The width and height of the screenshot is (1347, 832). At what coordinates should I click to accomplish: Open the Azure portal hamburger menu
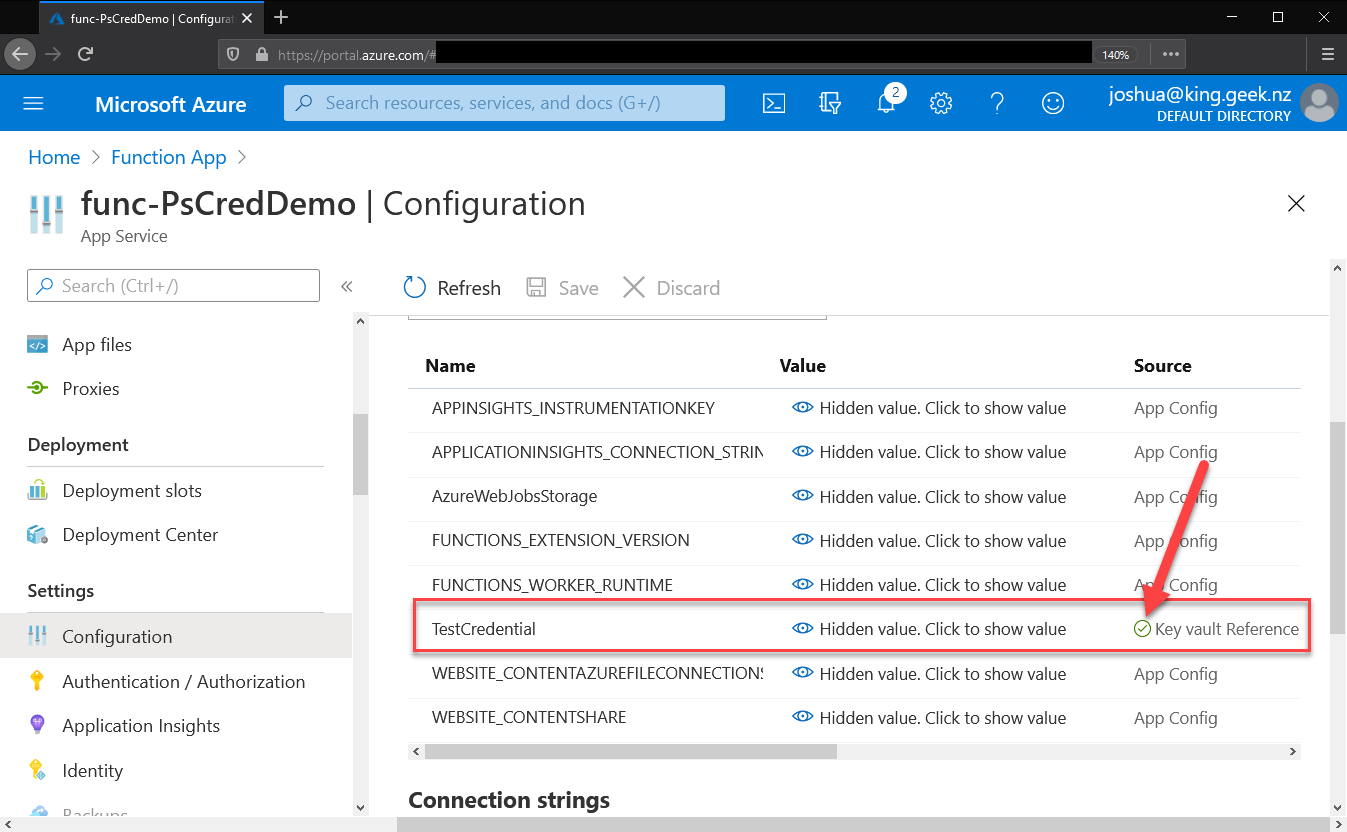click(34, 104)
